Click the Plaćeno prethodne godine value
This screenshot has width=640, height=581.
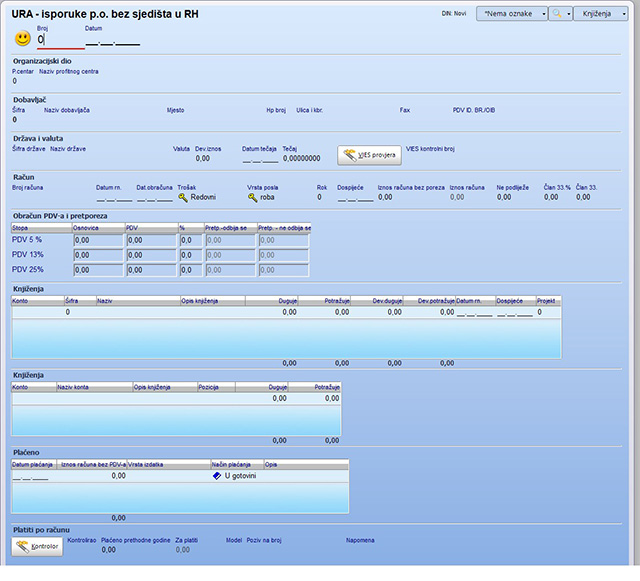[109, 550]
